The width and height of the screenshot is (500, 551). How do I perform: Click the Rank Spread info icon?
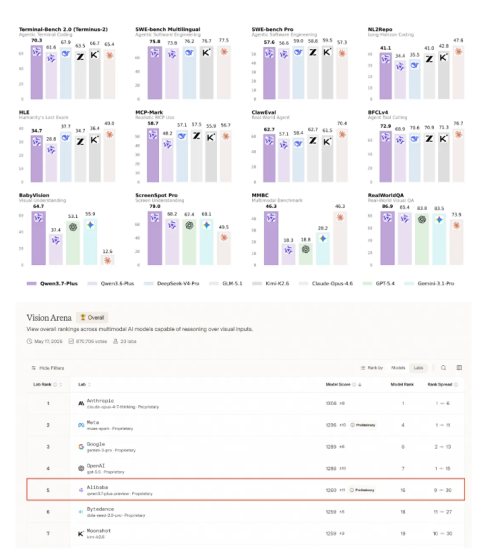click(456, 384)
